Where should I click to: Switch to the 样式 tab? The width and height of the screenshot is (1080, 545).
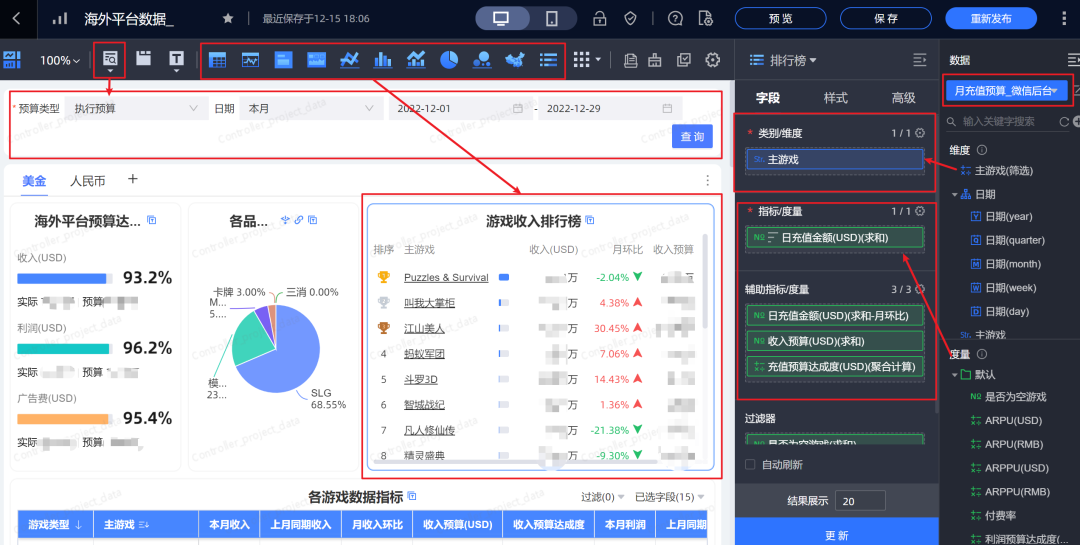tap(835, 98)
